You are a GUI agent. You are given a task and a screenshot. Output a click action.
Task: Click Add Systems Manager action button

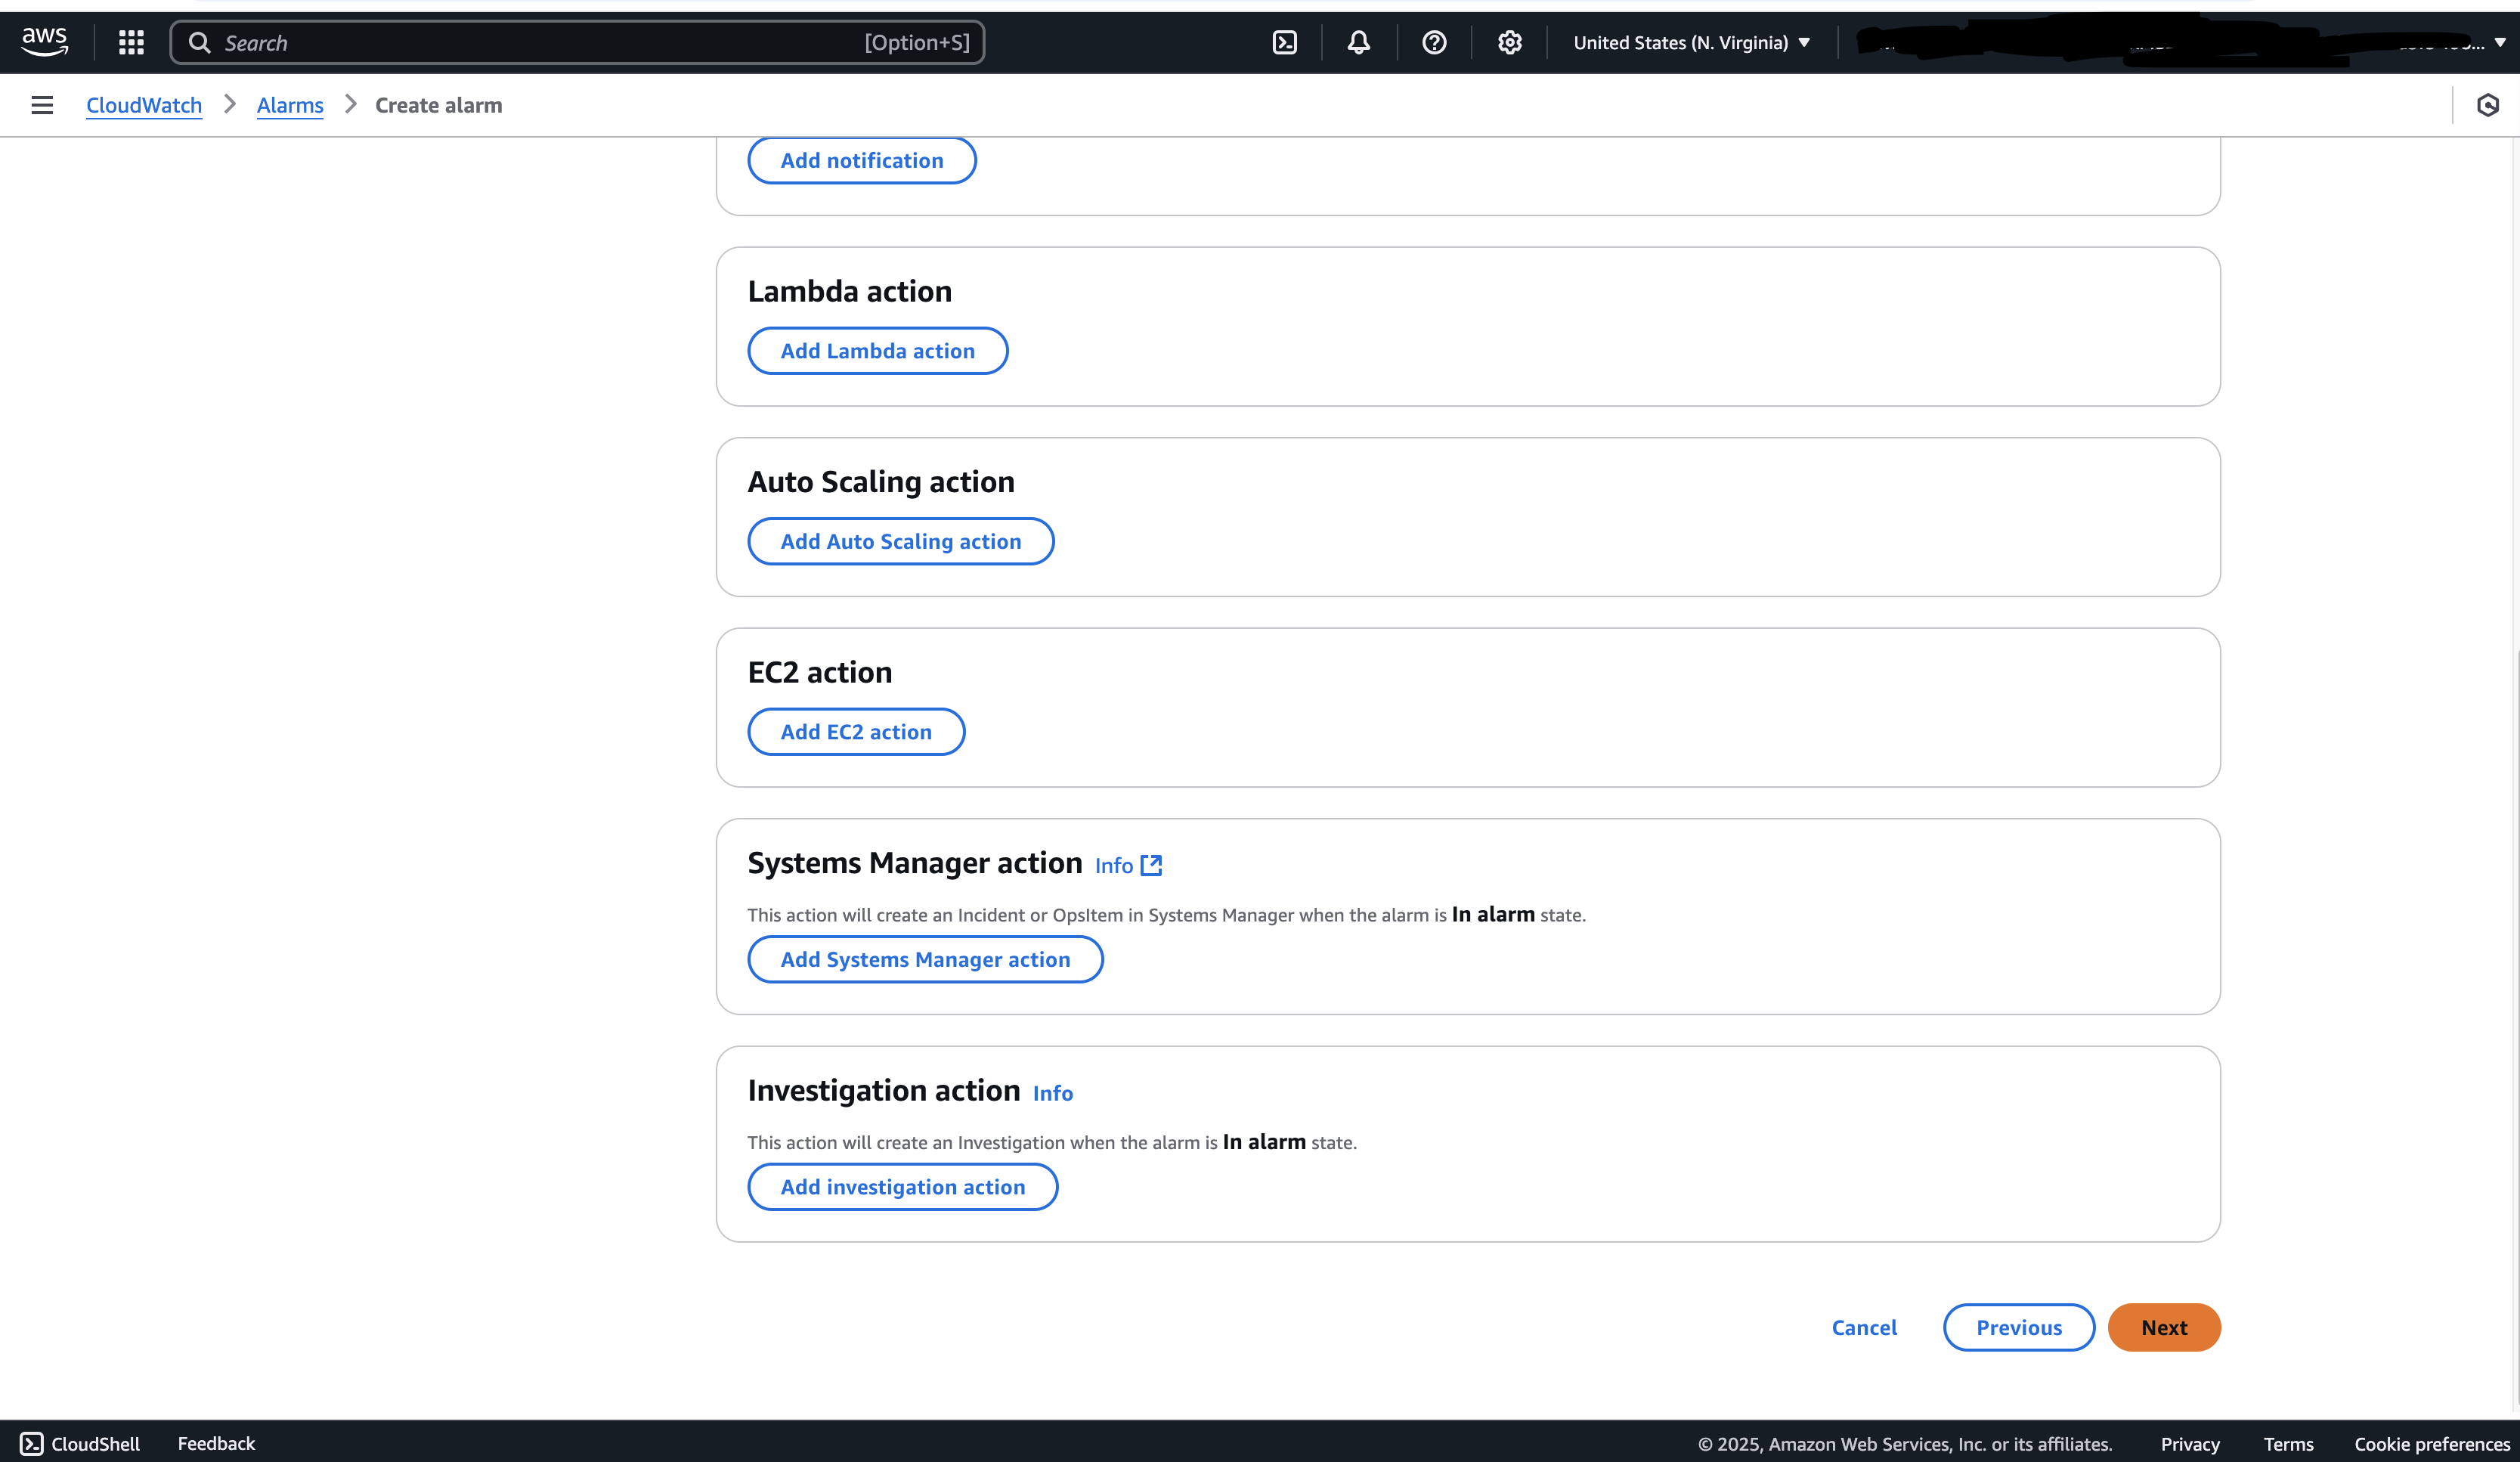(925, 959)
